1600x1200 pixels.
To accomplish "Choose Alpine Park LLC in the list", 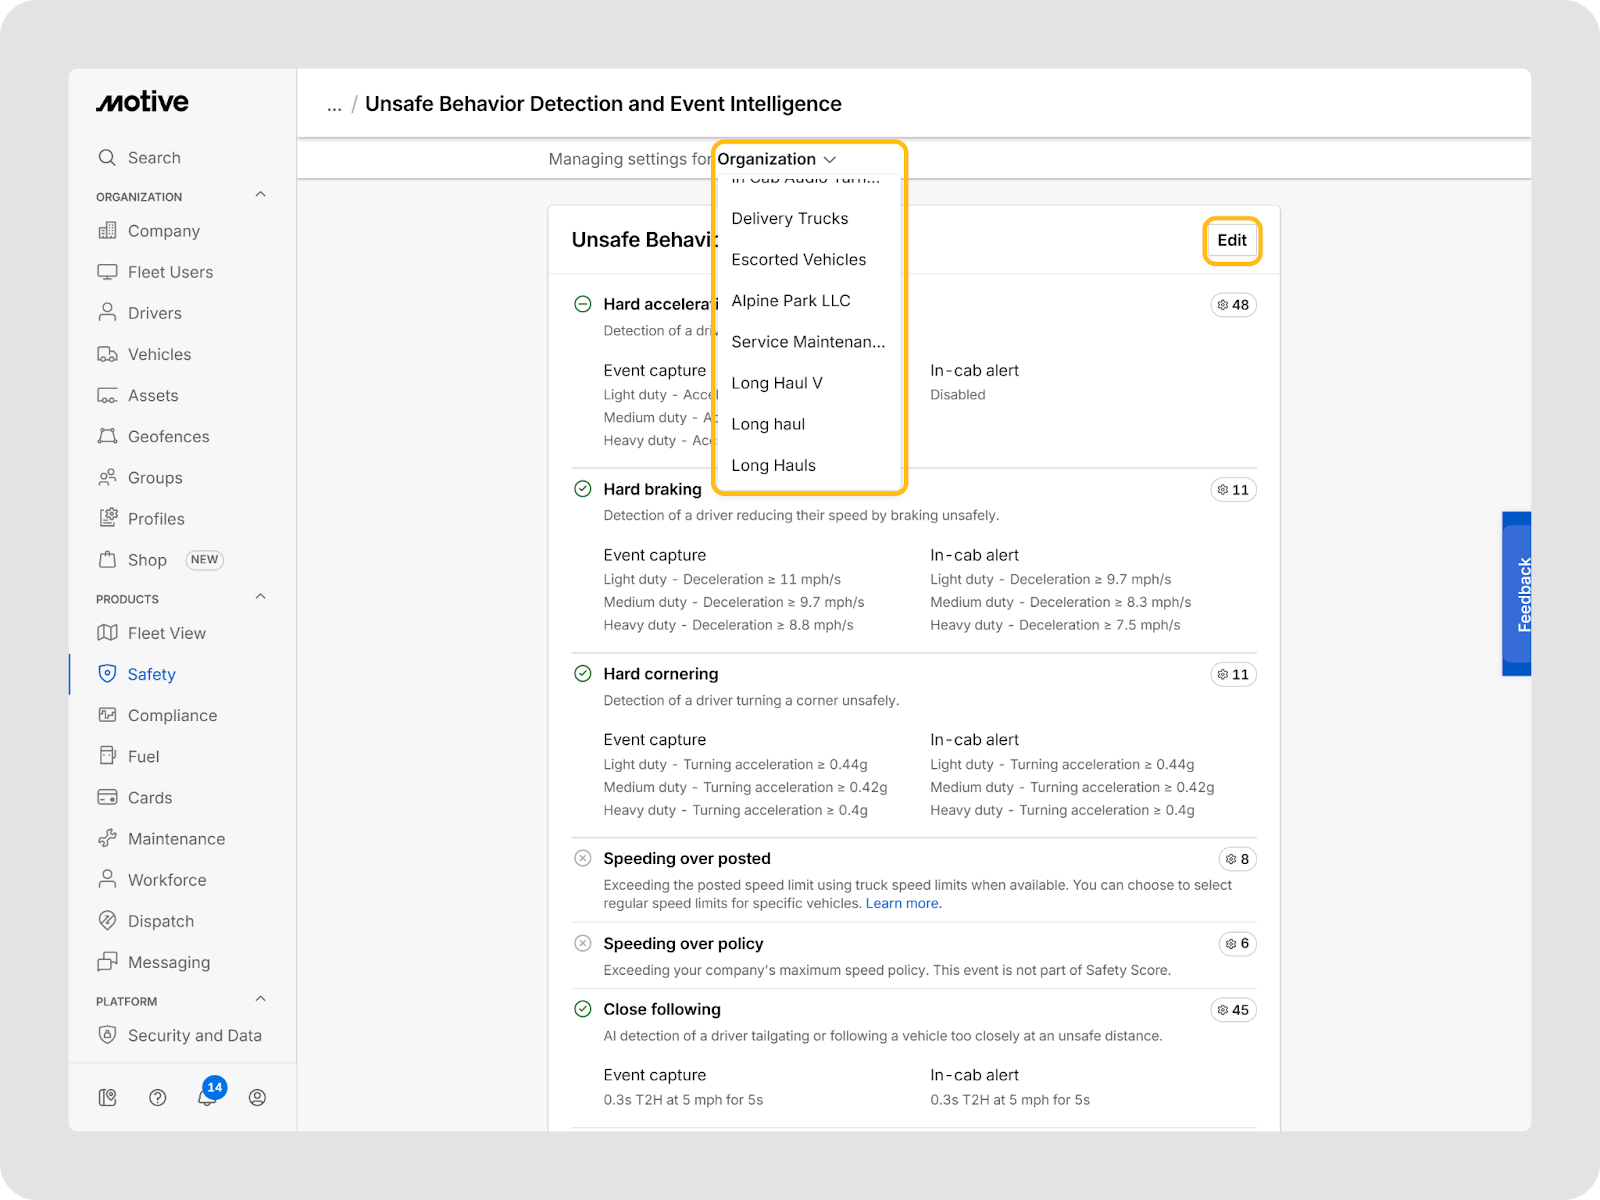I will [790, 301].
